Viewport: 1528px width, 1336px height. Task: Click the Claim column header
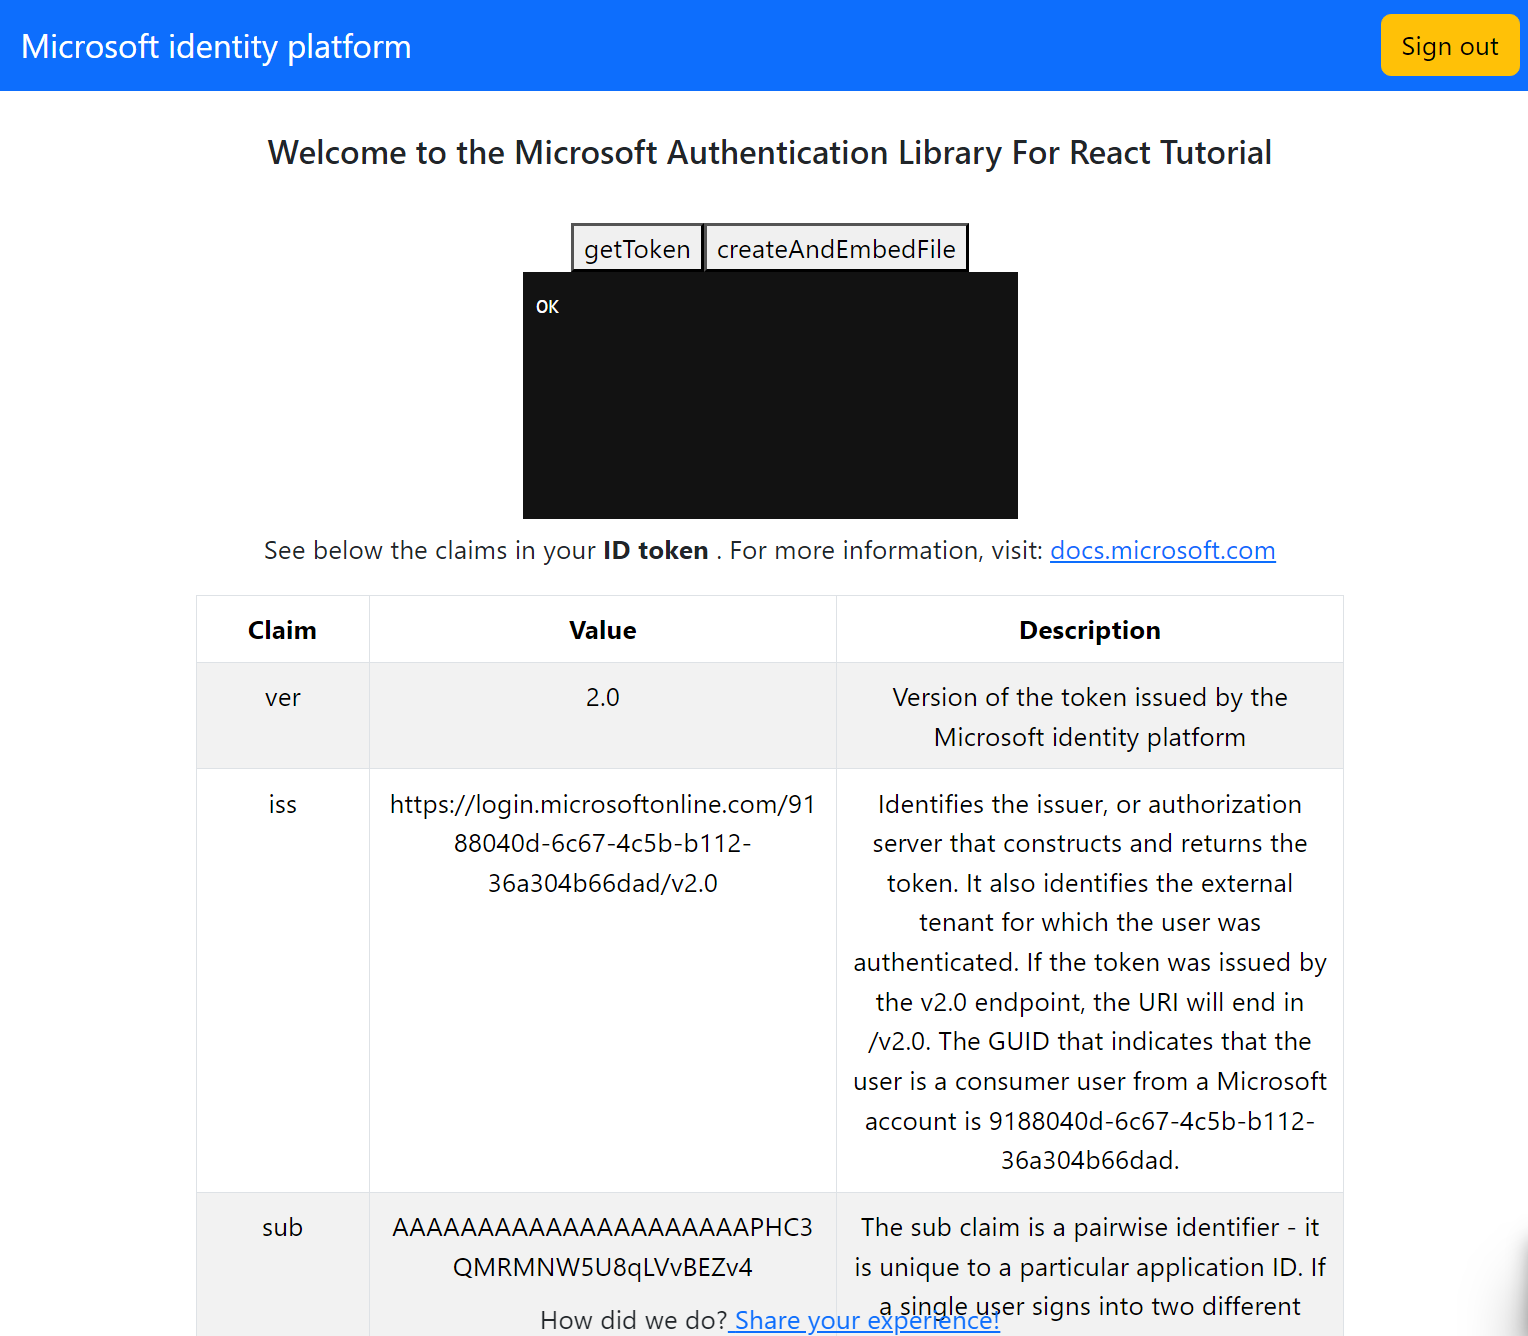click(x=282, y=629)
